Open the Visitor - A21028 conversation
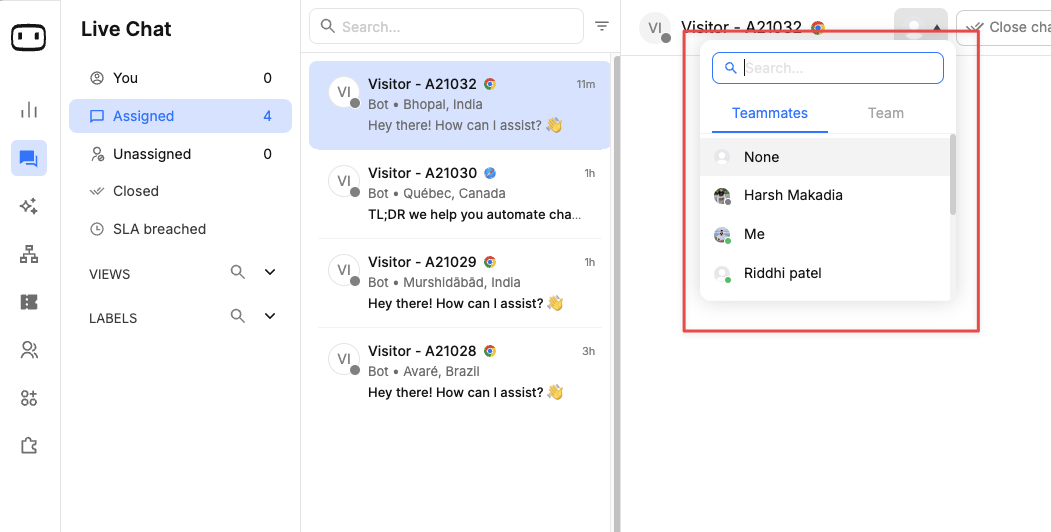The width and height of the screenshot is (1051, 532). 460,372
